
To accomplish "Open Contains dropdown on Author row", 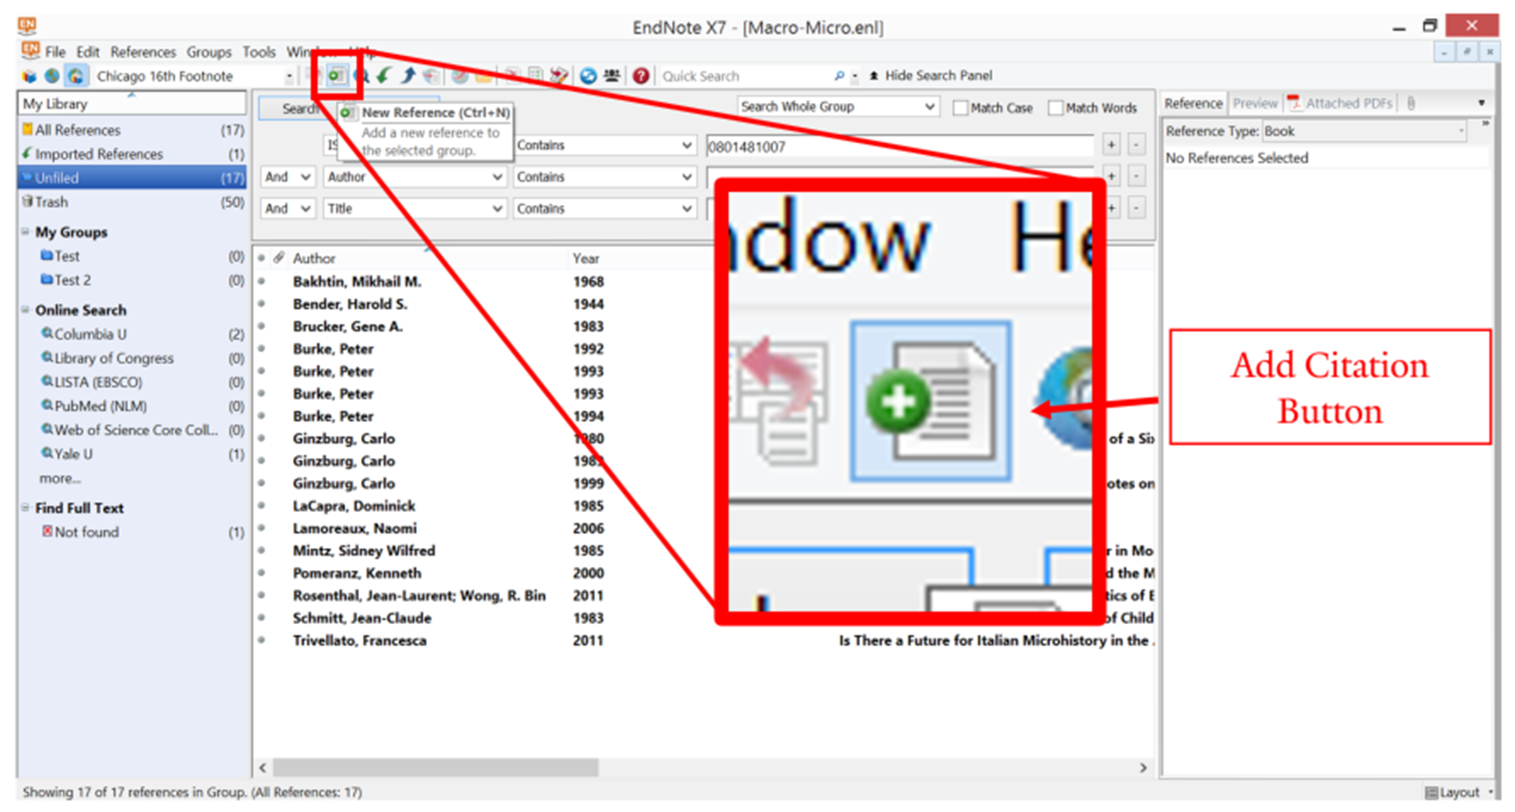I will (604, 177).
